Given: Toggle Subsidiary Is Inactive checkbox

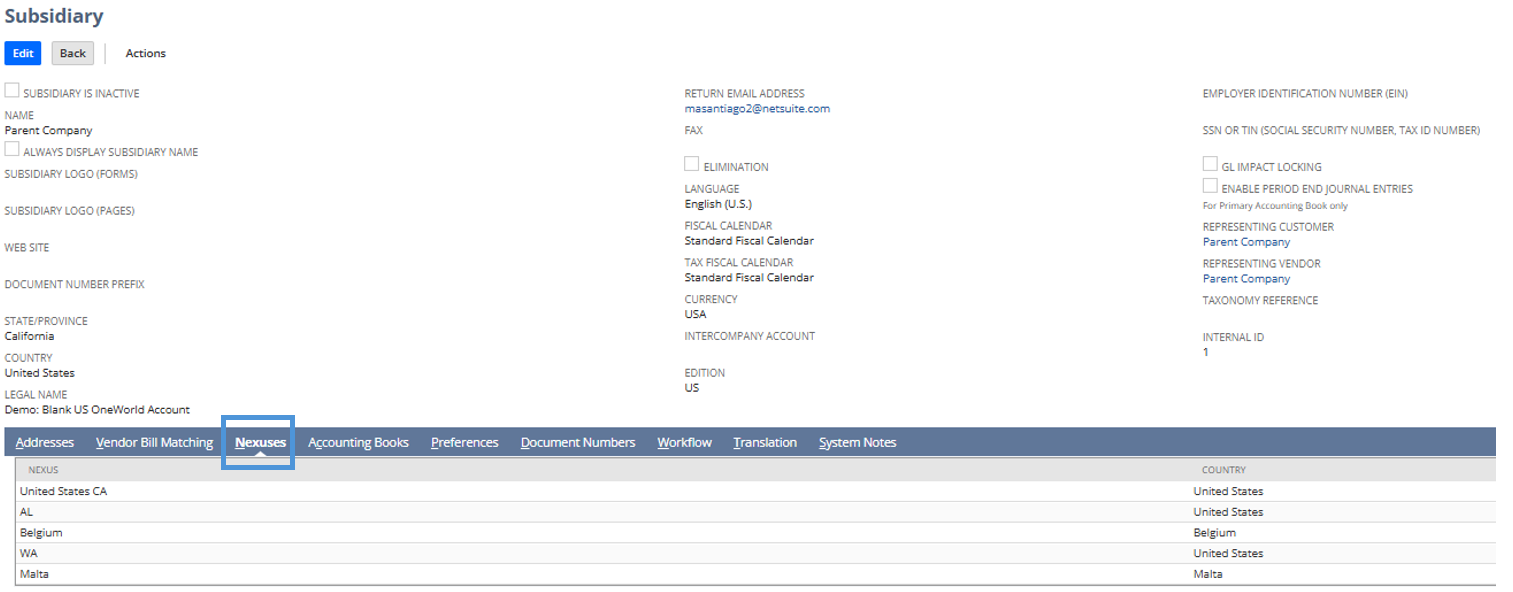Looking at the screenshot, I should [12, 91].
